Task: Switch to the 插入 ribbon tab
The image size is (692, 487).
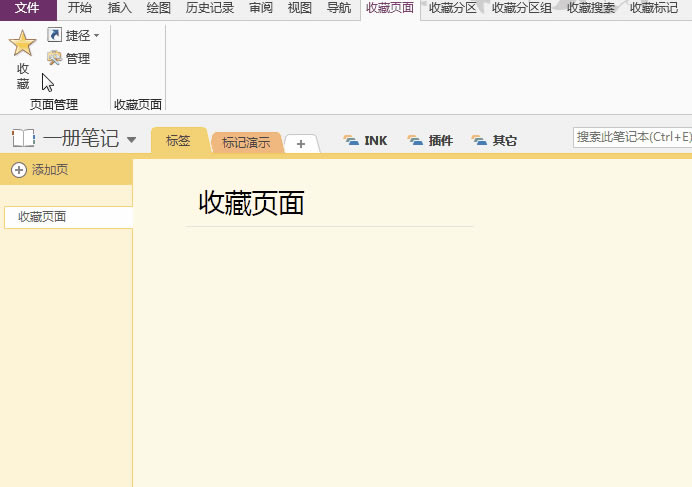Action: [120, 8]
